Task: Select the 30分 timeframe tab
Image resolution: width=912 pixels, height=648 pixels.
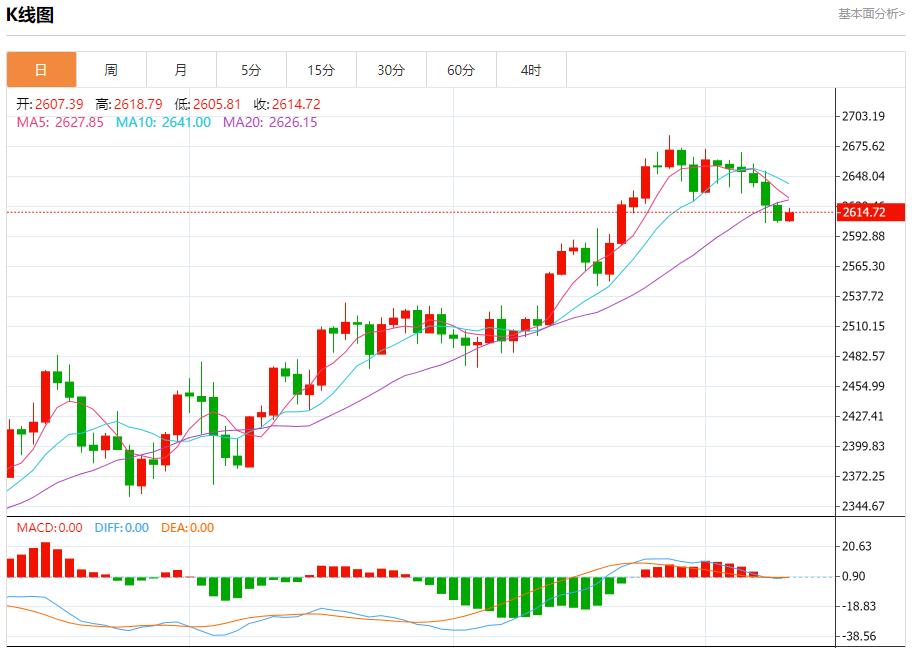Action: tap(391, 70)
